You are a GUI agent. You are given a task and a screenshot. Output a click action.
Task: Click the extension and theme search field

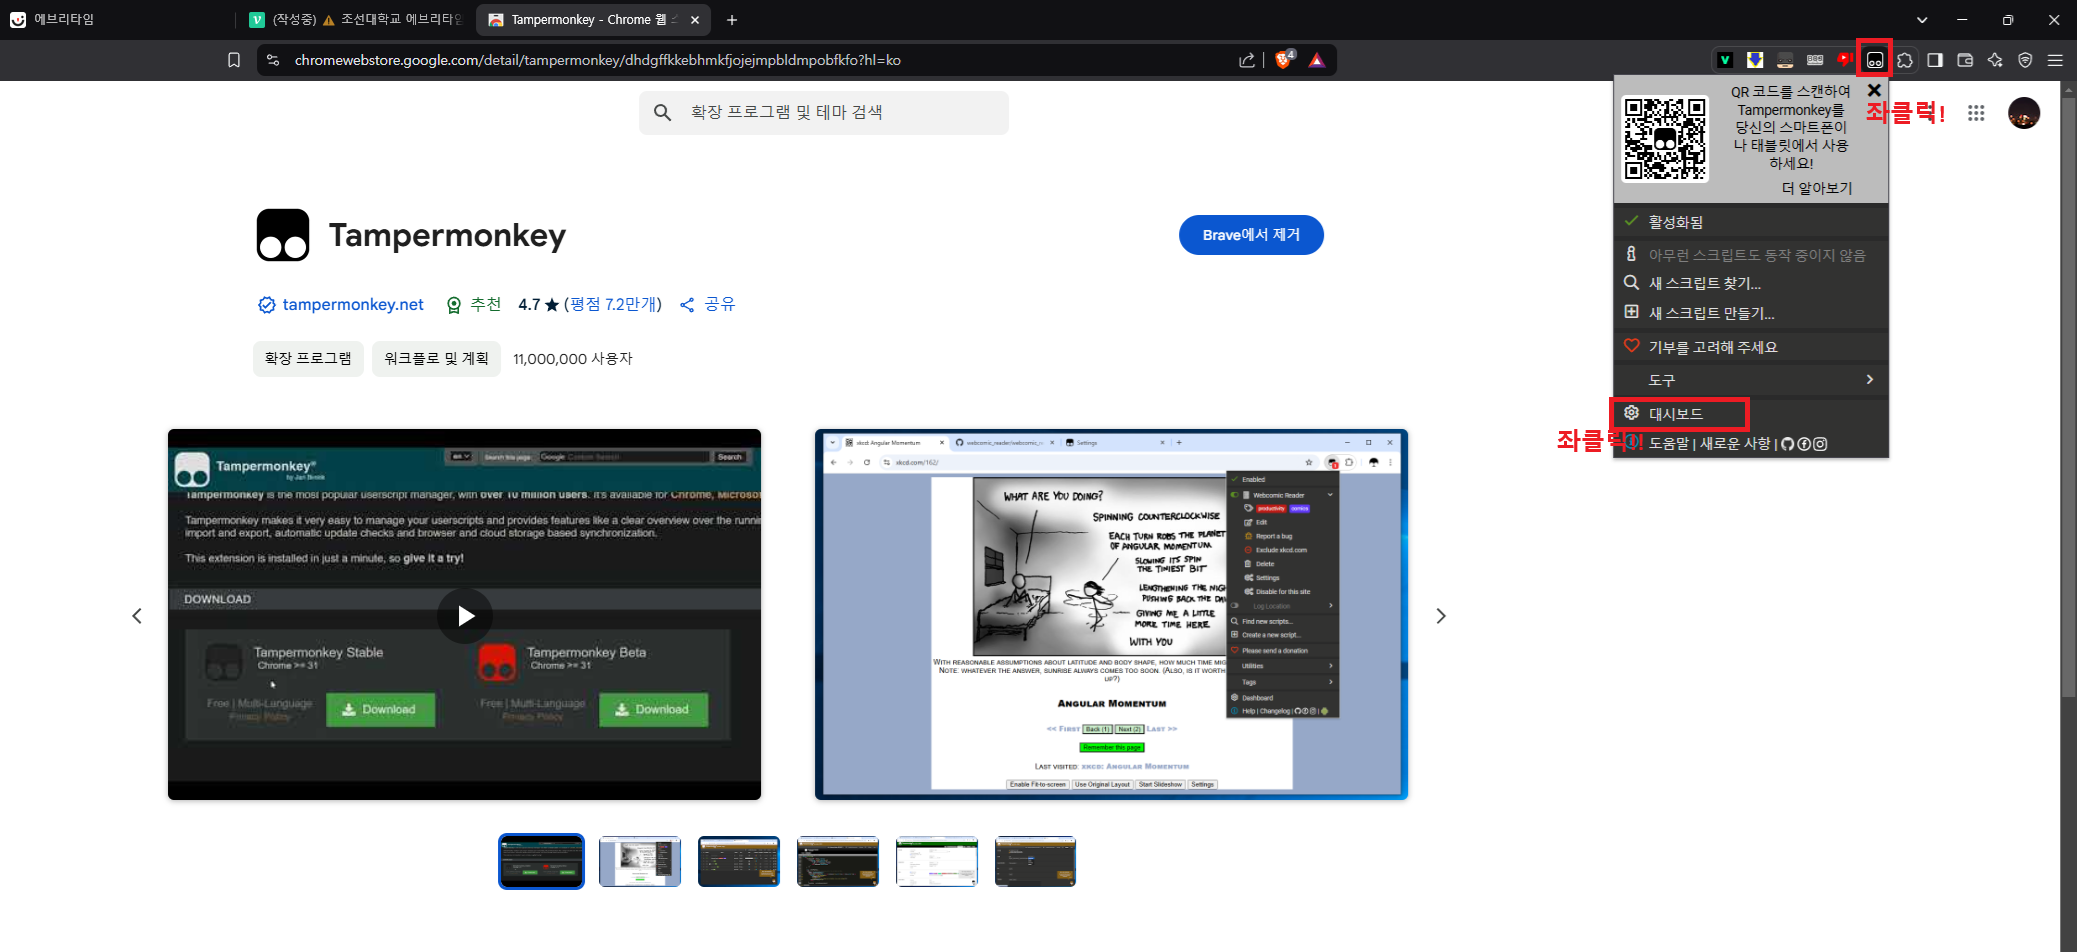coord(824,113)
